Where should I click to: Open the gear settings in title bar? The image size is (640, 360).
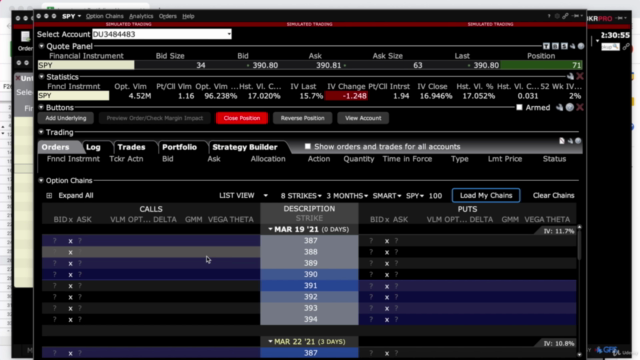pyautogui.click(x=557, y=16)
